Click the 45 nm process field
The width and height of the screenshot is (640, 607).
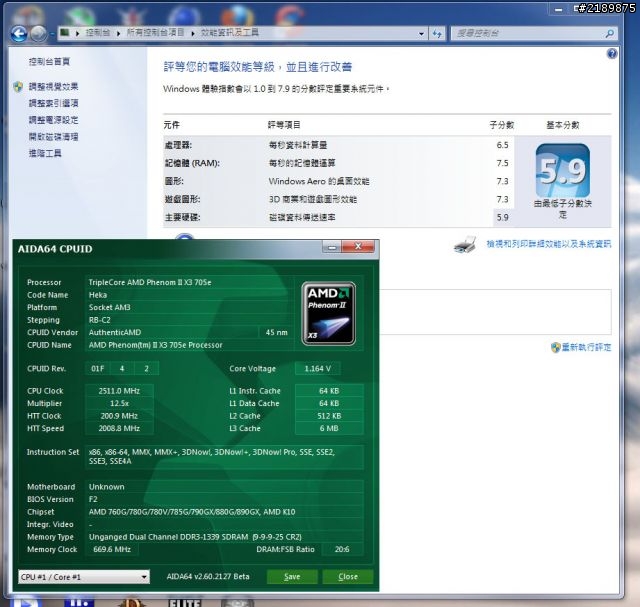276,332
